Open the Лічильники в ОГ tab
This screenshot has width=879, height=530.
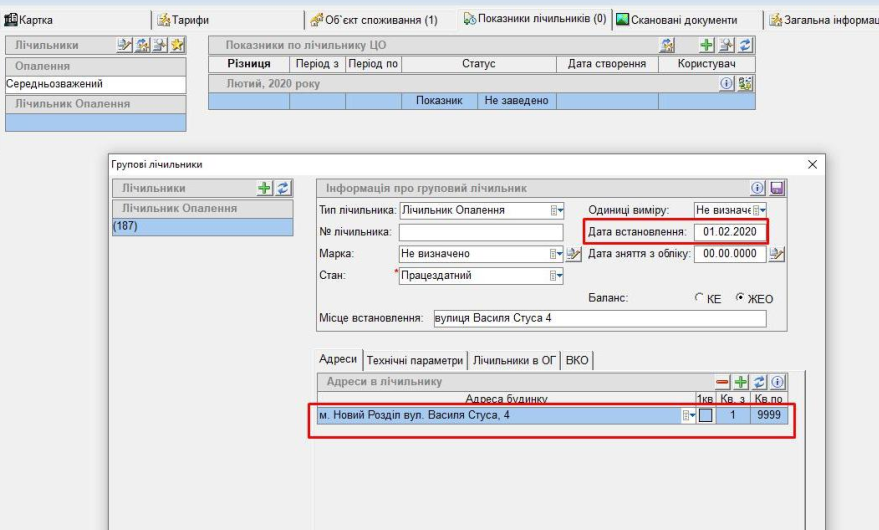point(514,360)
